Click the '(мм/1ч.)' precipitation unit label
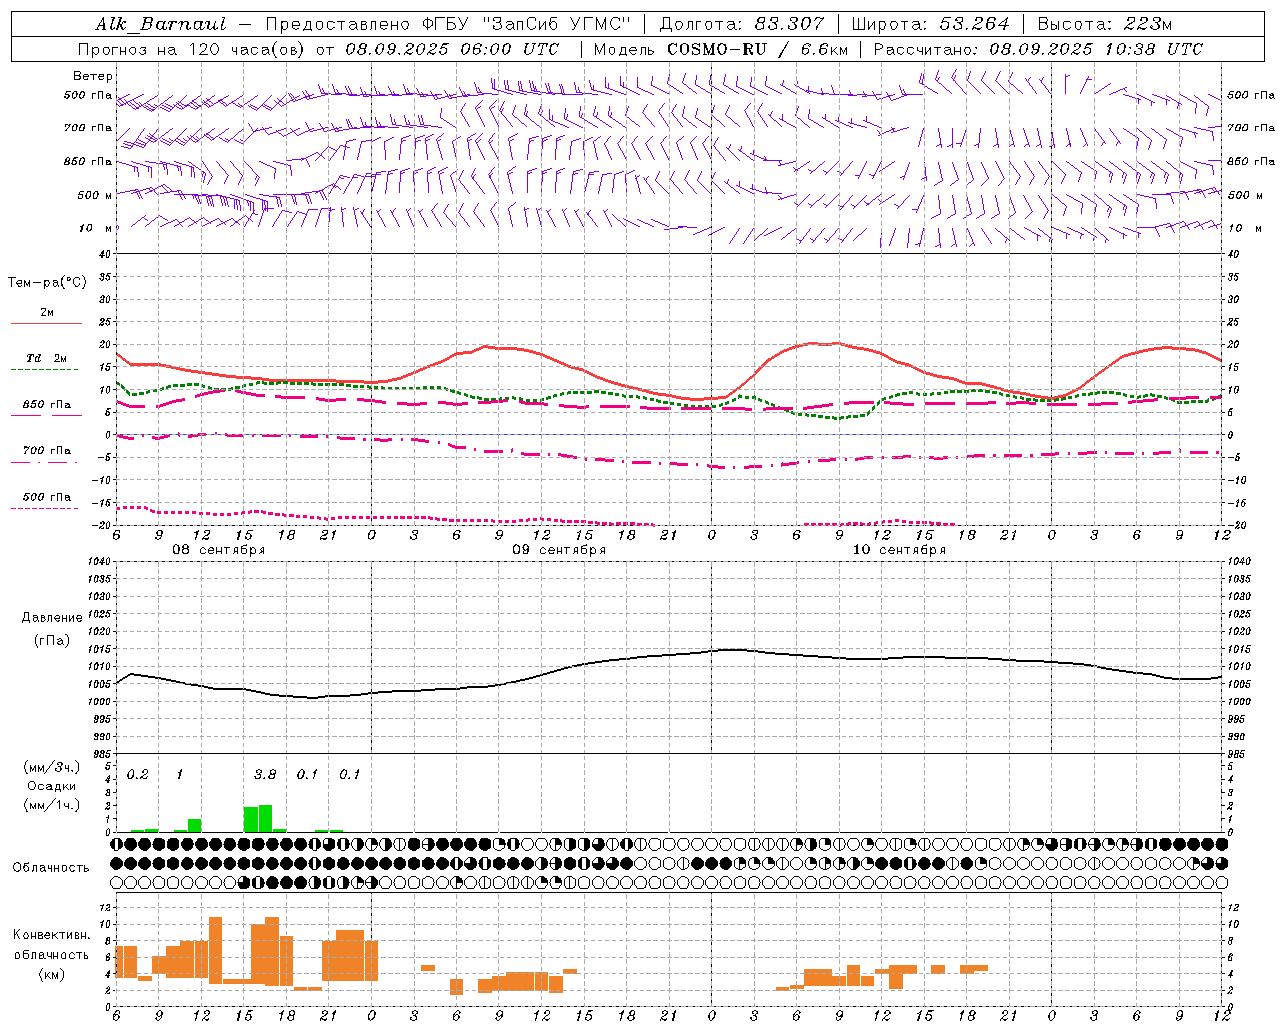 (x=52, y=805)
